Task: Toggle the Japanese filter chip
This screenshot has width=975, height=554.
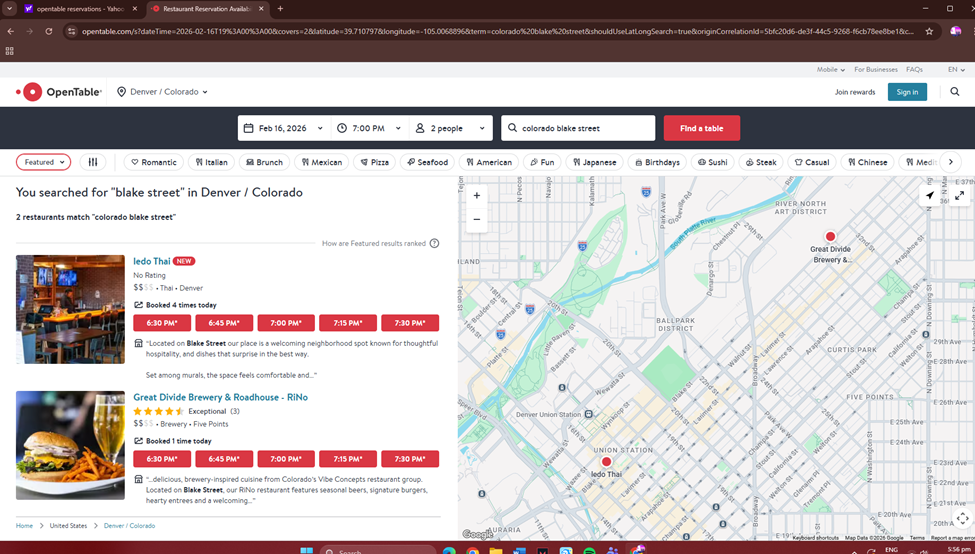Action: (x=594, y=162)
